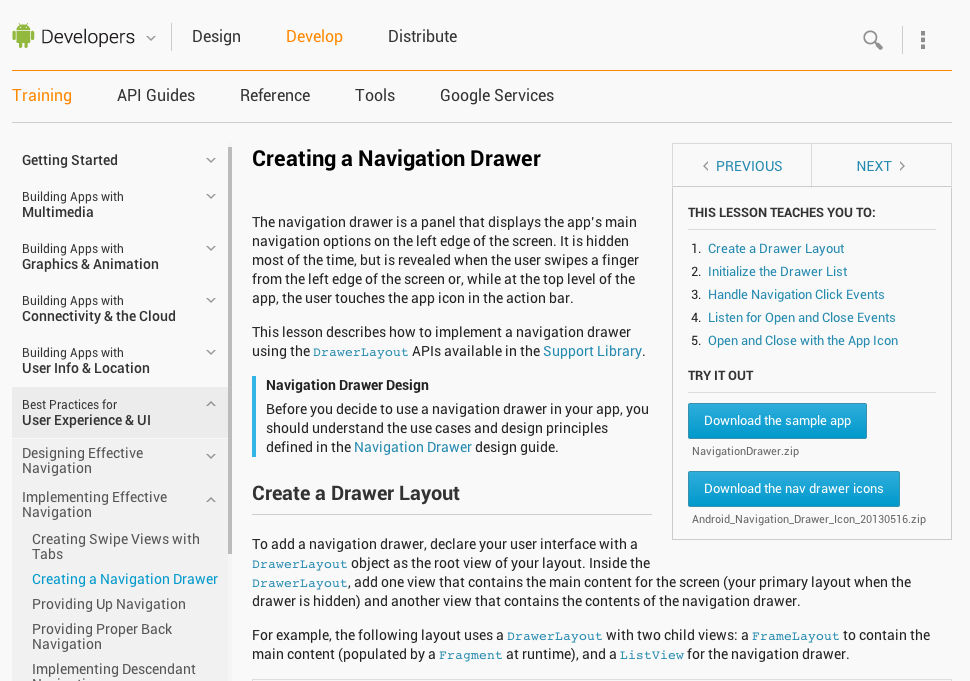Open search with the magnifier icon
The image size is (970, 681).
point(871,40)
